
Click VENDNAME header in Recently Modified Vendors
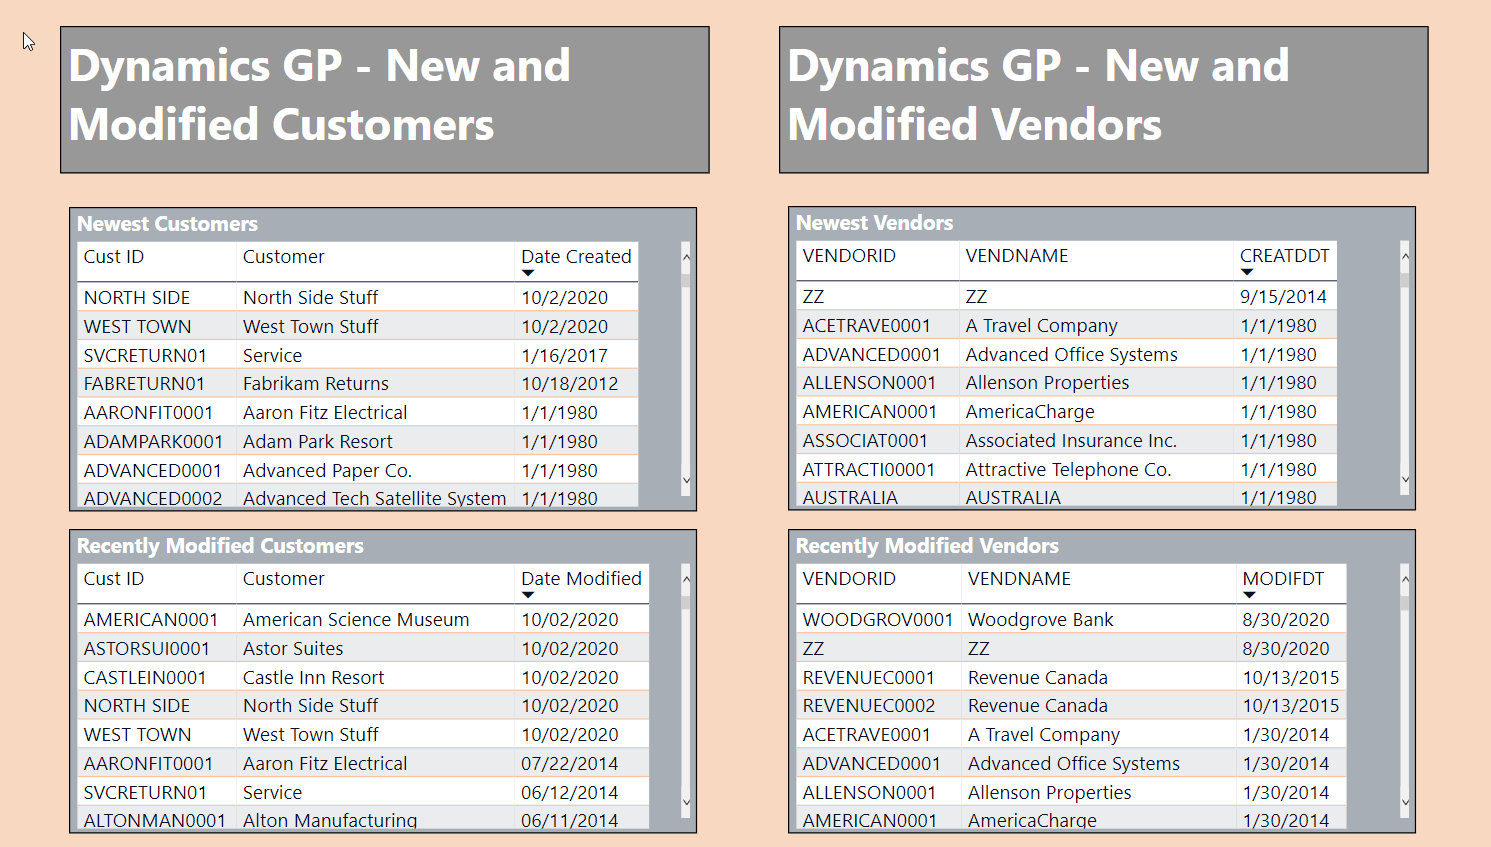point(1019,579)
